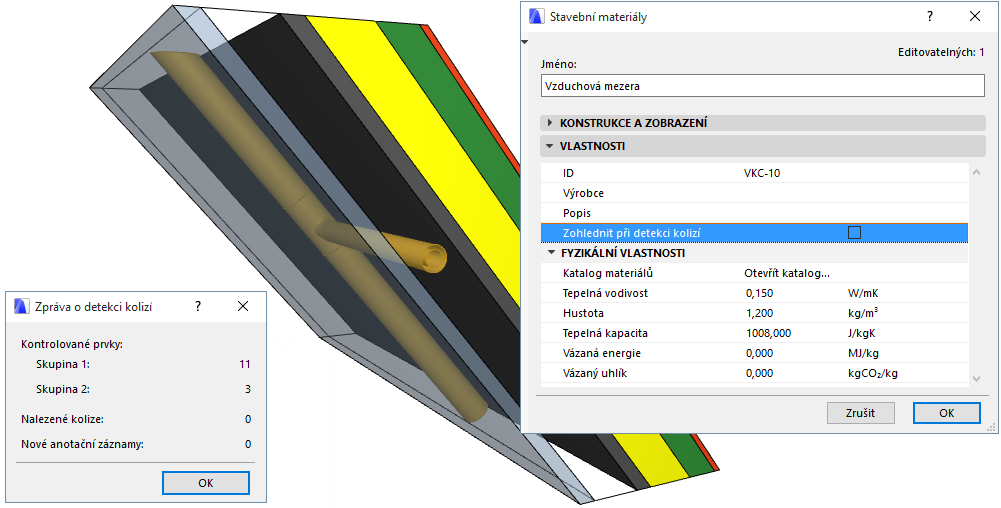The image size is (1001, 508).
Task: Close the Stavební materiály dialog
Action: click(975, 17)
